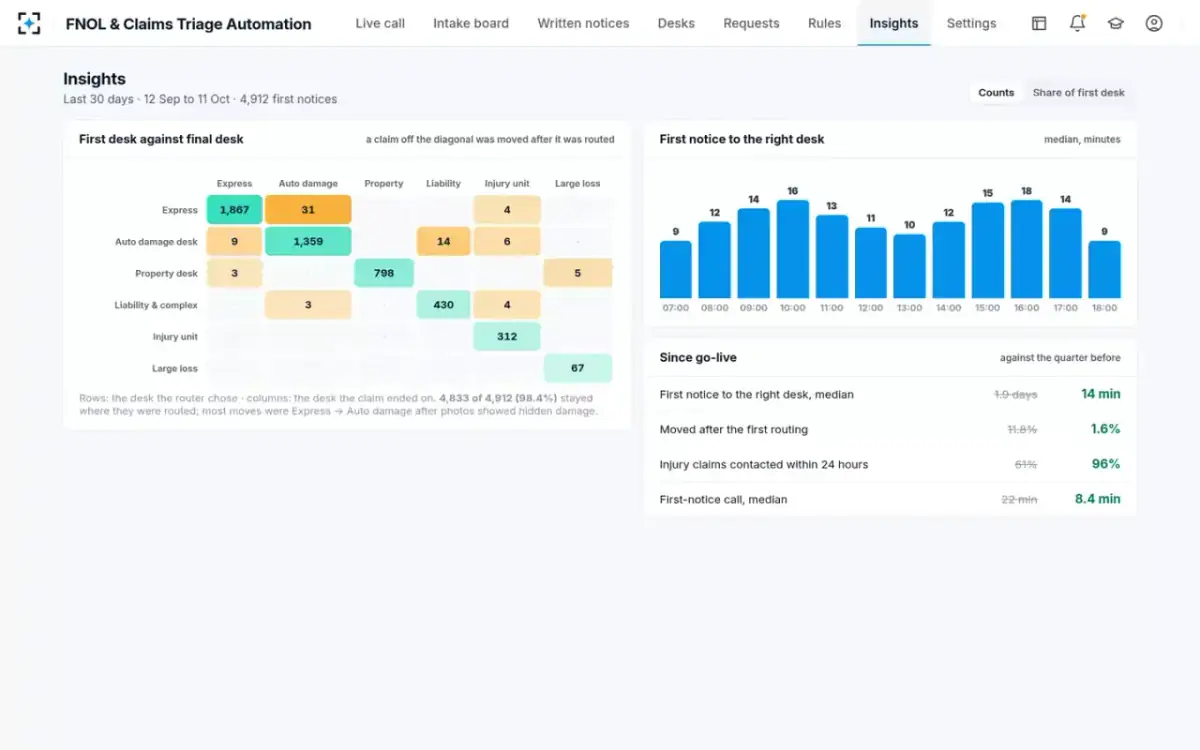Open the training graduation cap icon
1200x750 pixels.
1116,23
